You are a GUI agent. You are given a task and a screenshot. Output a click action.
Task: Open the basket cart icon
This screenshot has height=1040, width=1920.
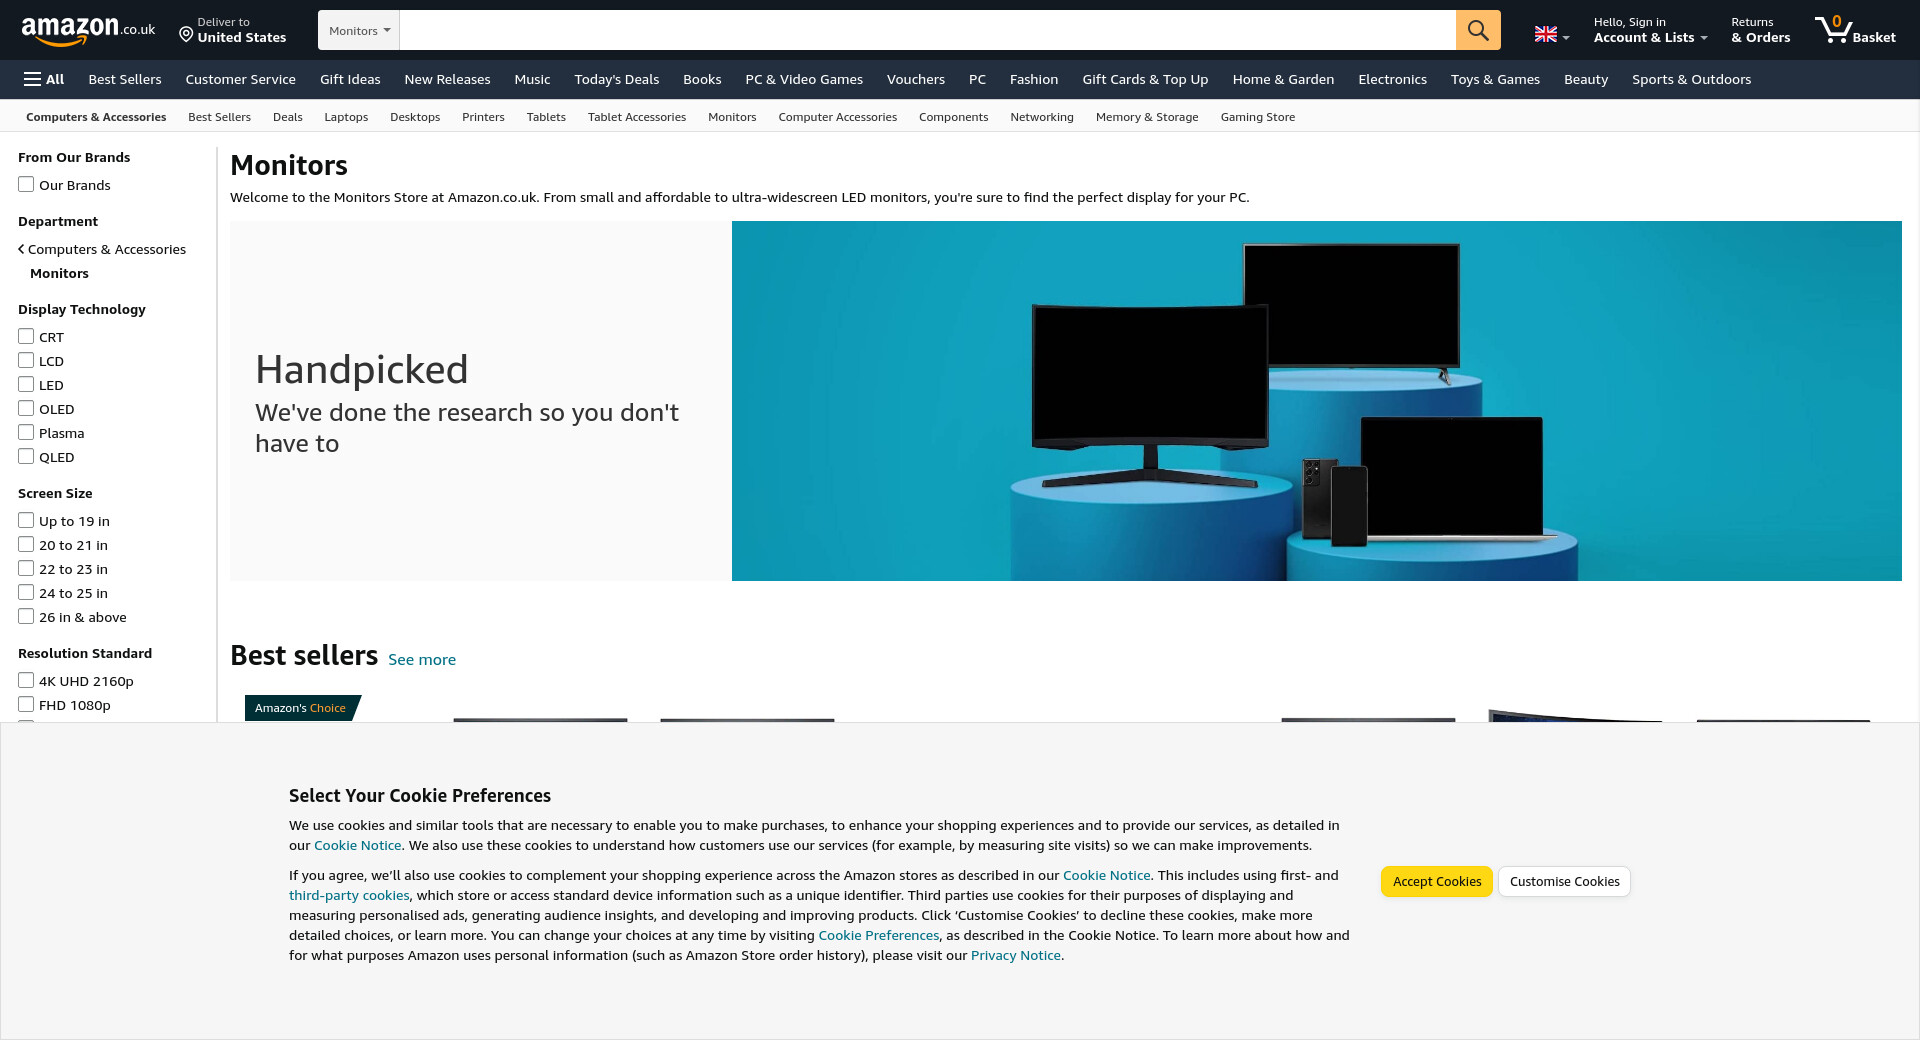[1855, 30]
